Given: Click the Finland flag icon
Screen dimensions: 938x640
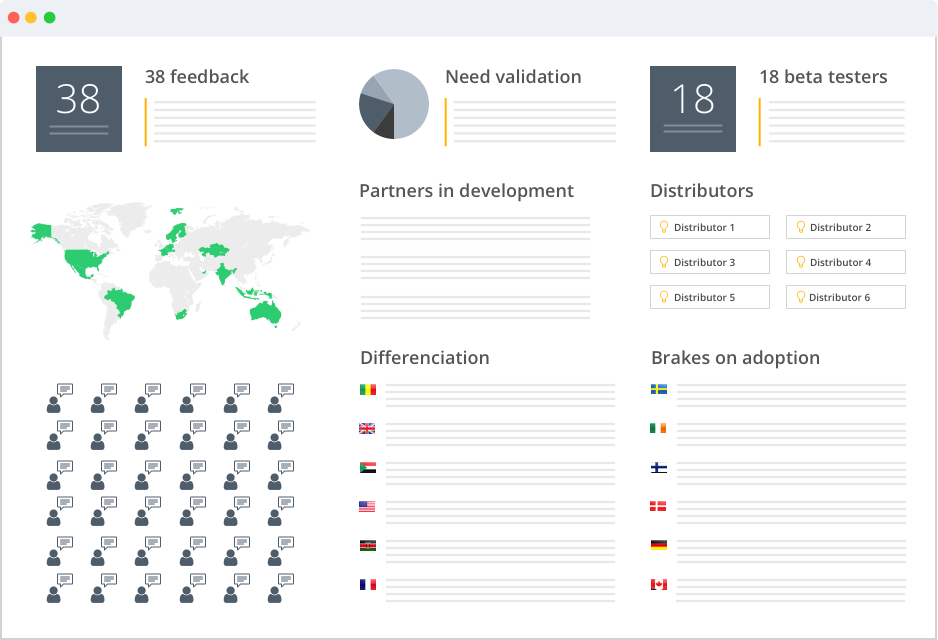Looking at the screenshot, I should tap(659, 467).
